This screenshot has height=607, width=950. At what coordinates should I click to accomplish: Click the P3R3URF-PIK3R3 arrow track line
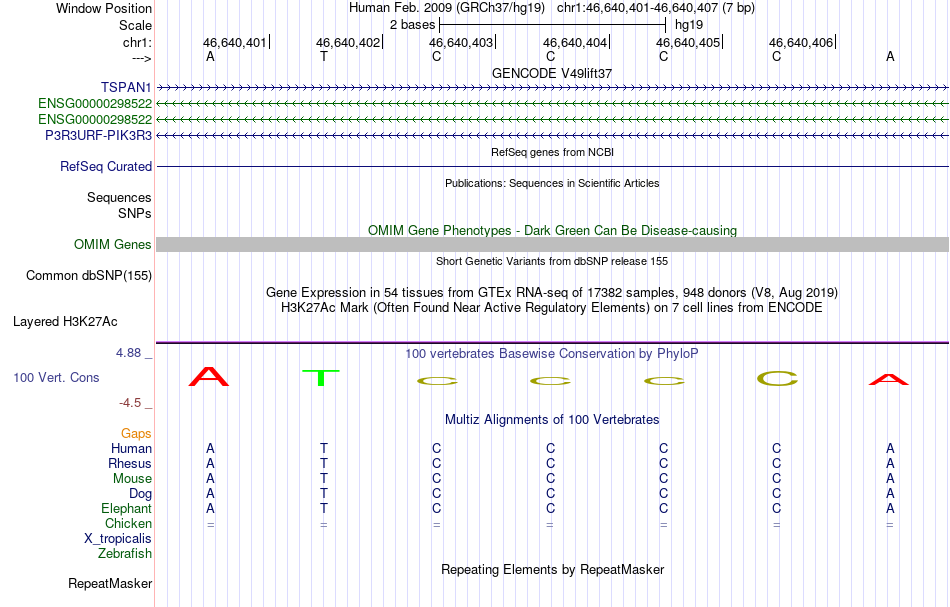click(552, 135)
